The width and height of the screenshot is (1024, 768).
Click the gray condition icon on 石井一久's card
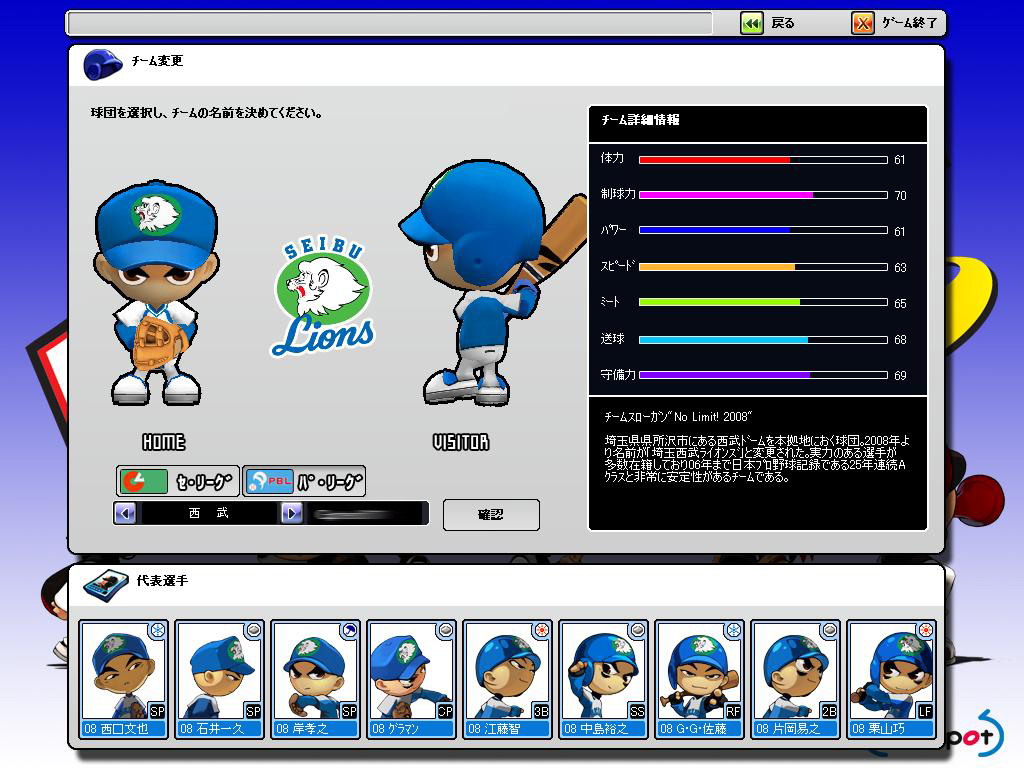tap(253, 631)
